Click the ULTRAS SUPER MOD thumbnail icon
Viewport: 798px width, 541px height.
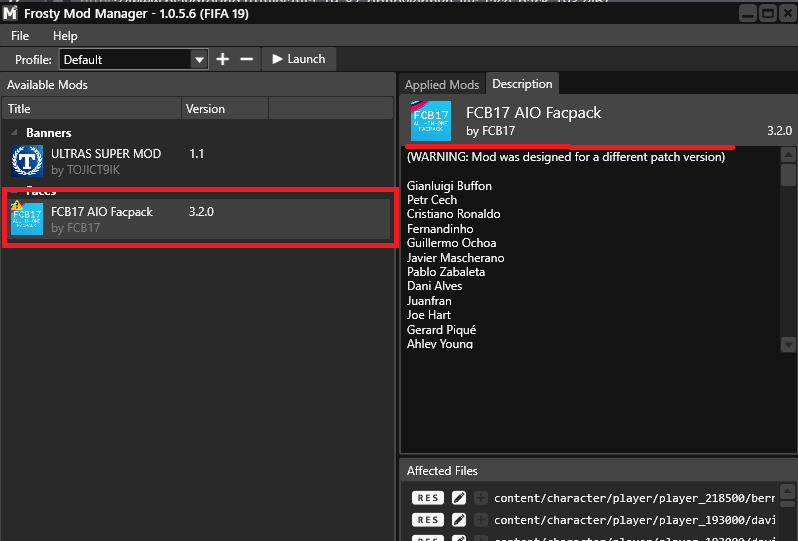(27, 161)
